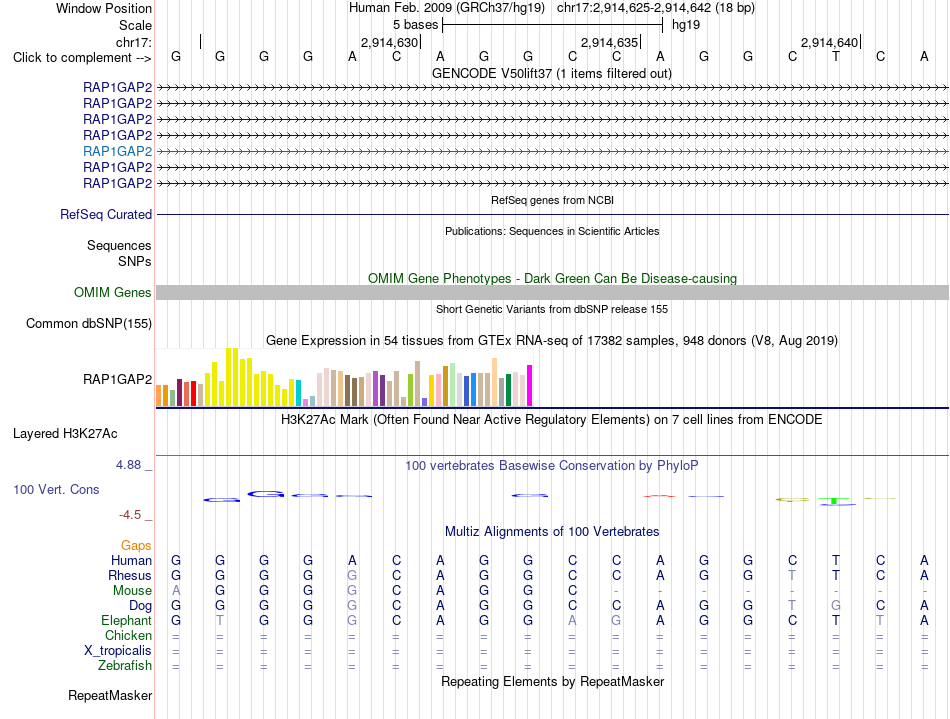Click the RepeatMasker track label
This screenshot has height=719, width=950.
(110, 695)
